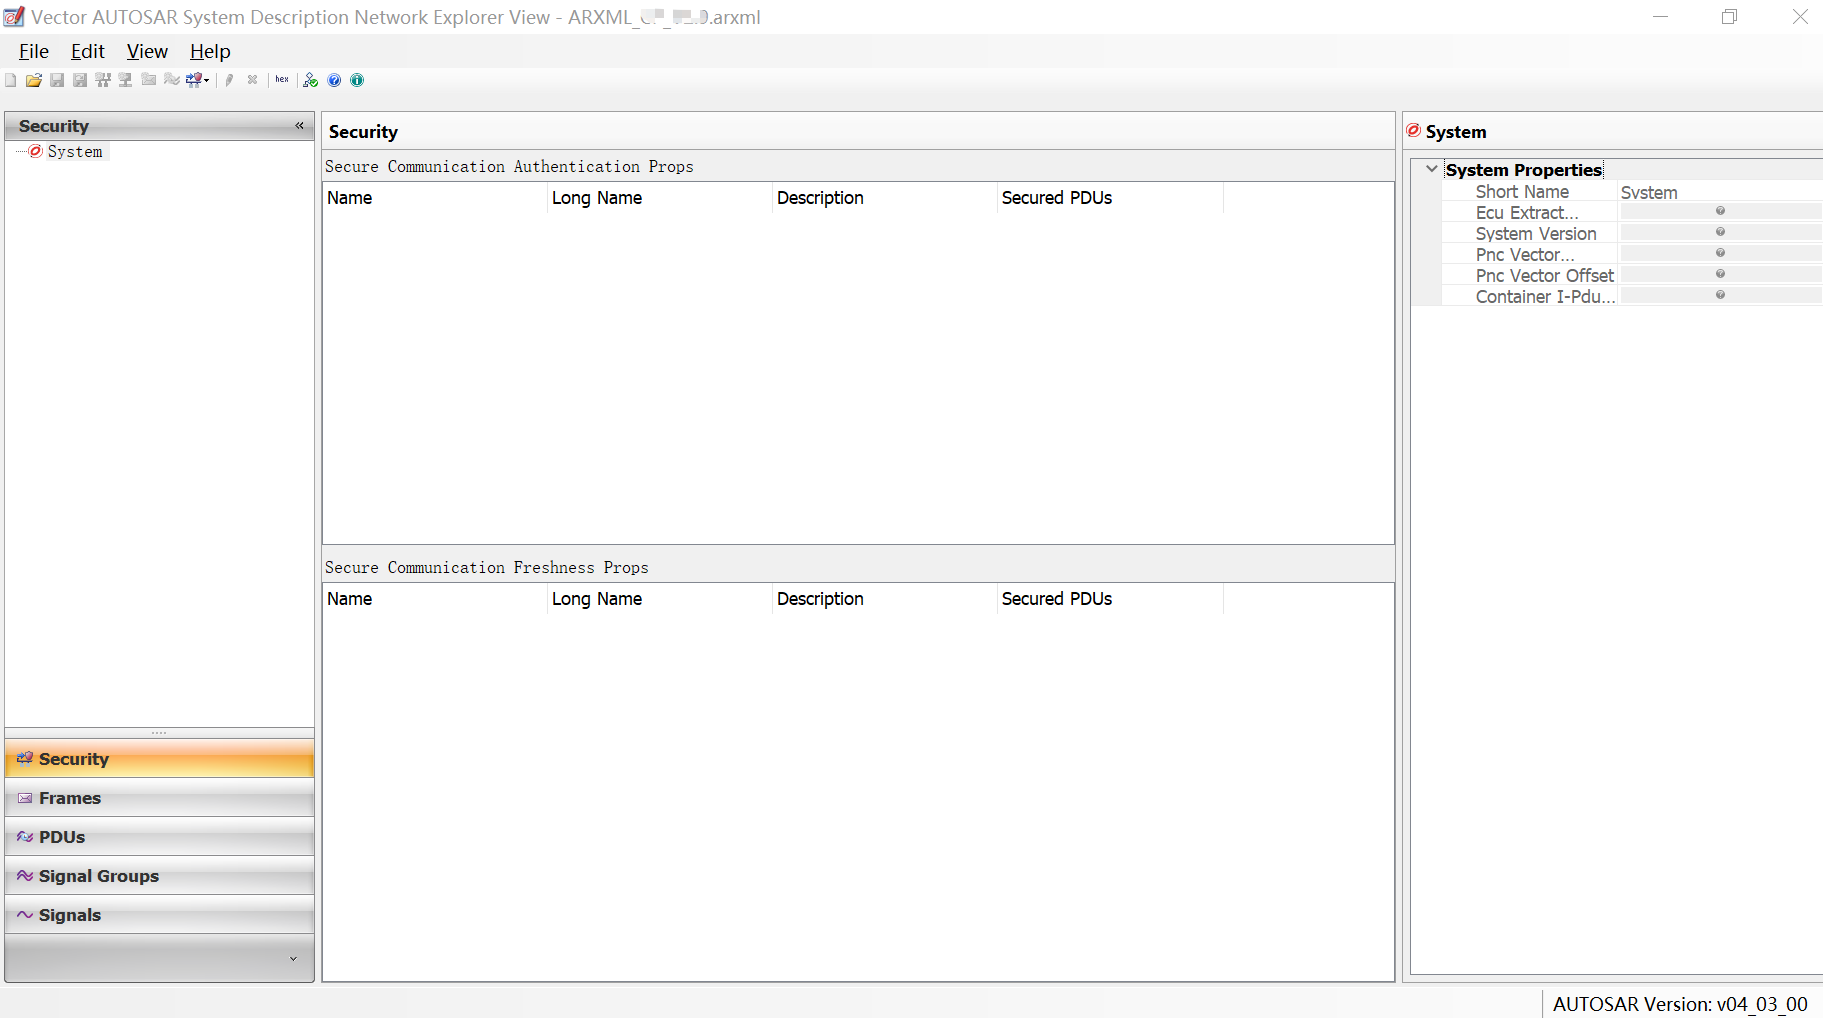Click the Signal Groups wave icon
The width and height of the screenshot is (1823, 1018).
pos(25,876)
